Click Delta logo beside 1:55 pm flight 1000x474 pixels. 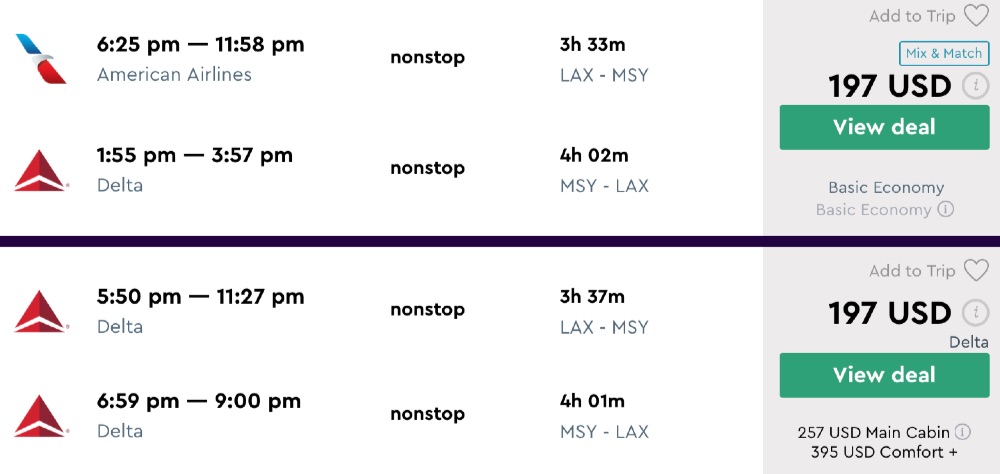pos(41,169)
